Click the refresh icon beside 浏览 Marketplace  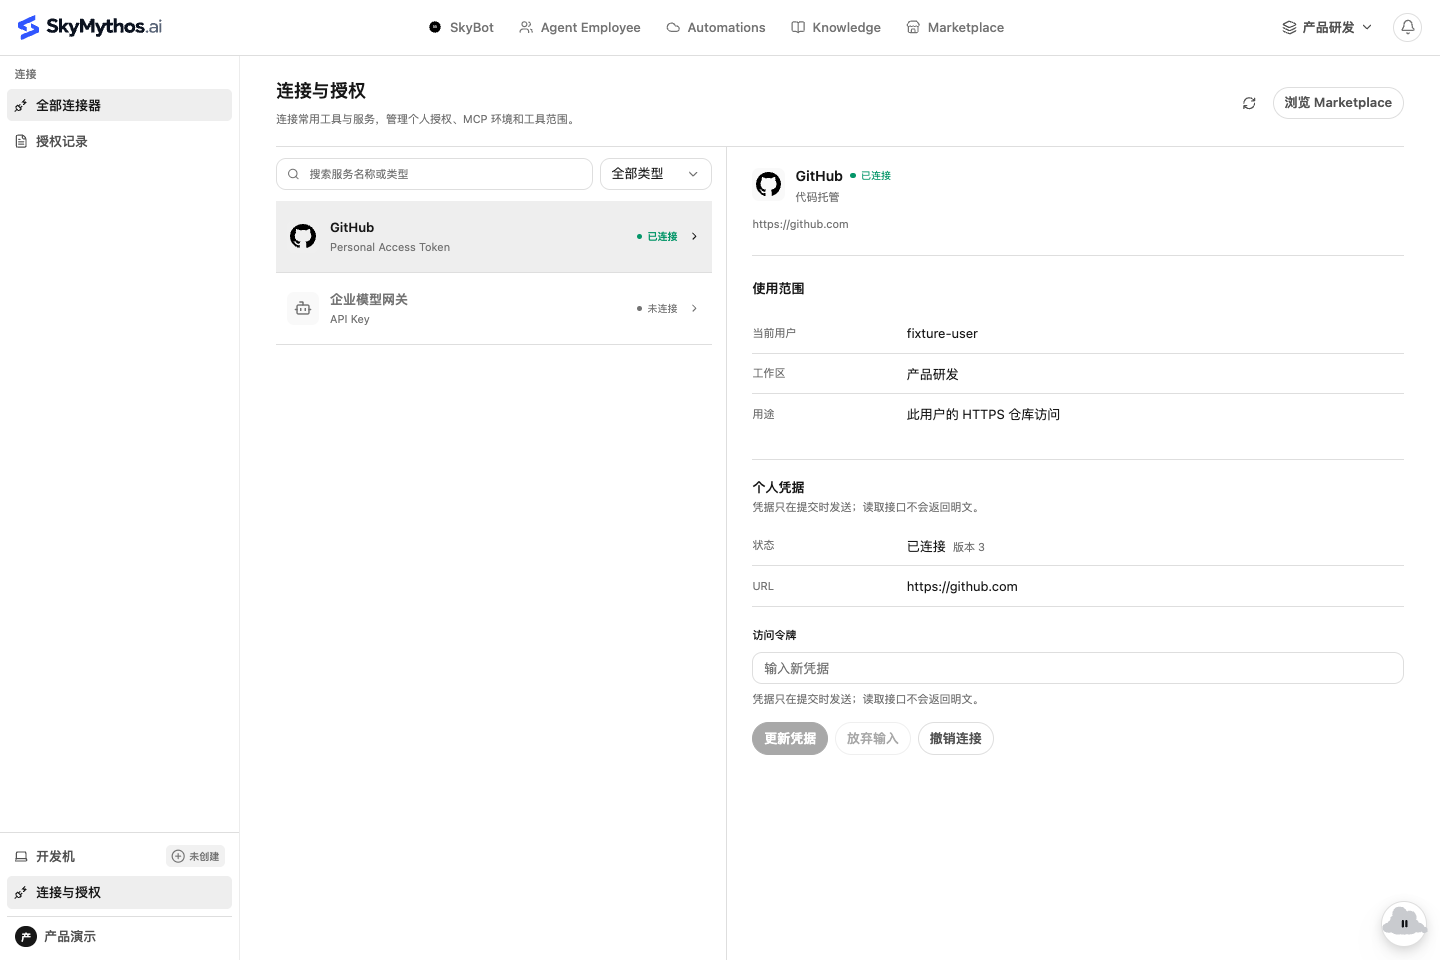point(1249,103)
